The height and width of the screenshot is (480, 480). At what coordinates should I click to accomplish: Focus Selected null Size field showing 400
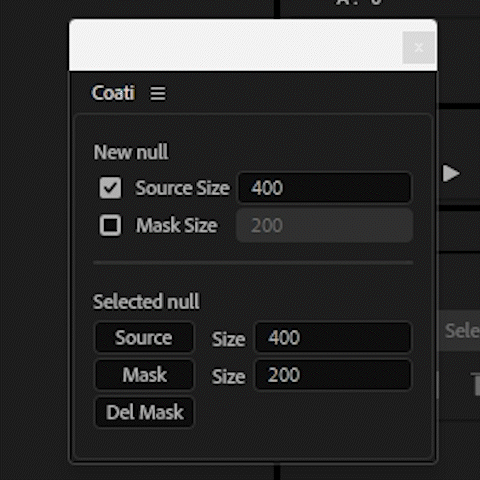(333, 337)
